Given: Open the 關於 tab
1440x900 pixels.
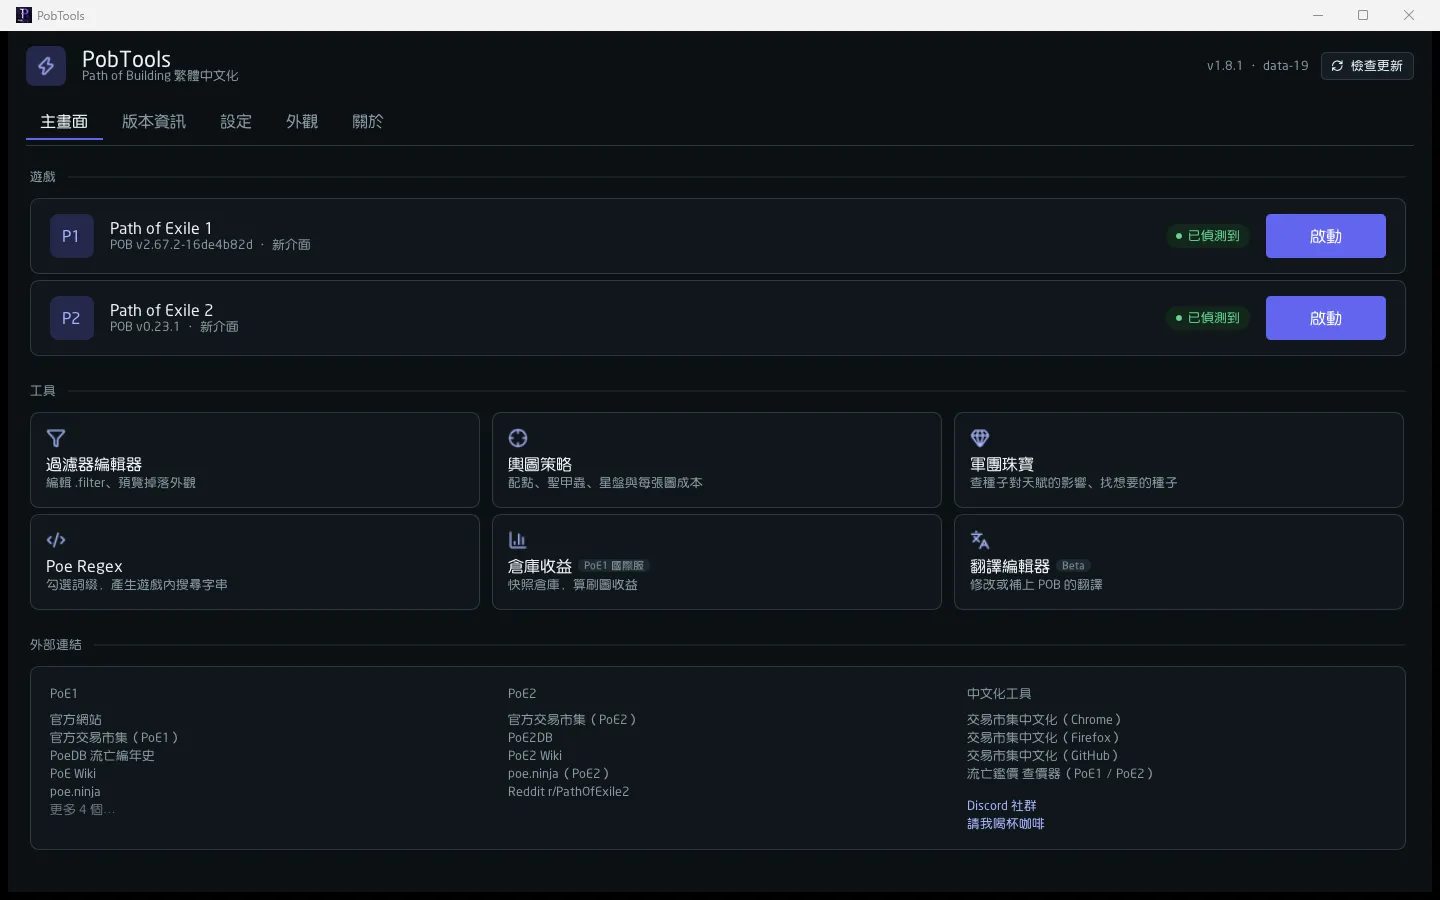Looking at the screenshot, I should coord(368,122).
